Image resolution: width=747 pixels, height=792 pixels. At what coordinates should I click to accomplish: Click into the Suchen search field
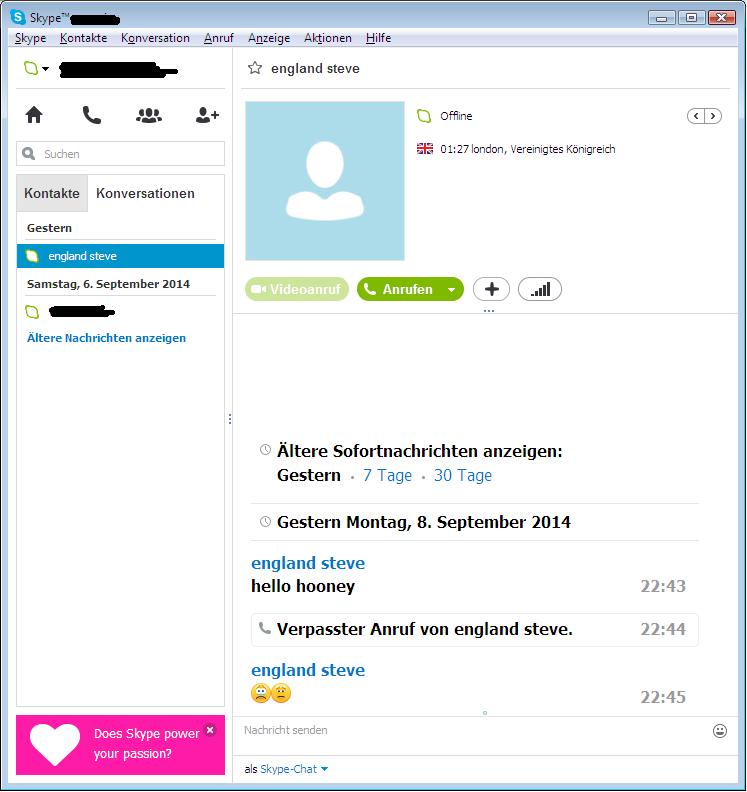point(120,154)
